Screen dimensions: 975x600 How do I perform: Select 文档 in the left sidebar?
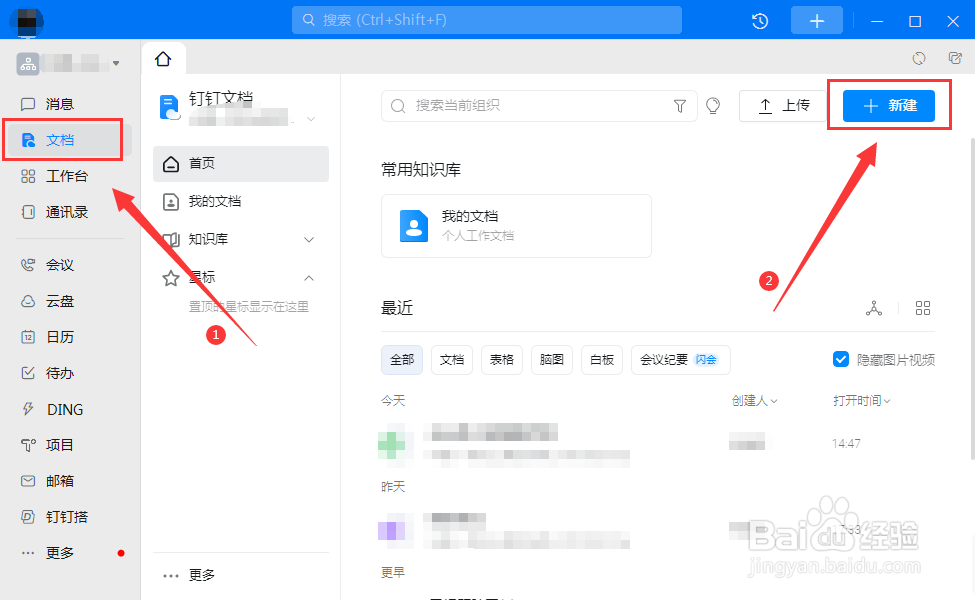click(63, 140)
